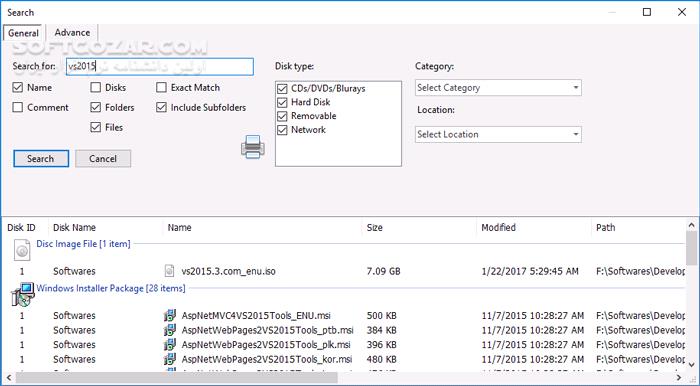Click the 1/22/2017 5:29:45 AM date
Screen dimensions: 700x386
(x=530, y=271)
